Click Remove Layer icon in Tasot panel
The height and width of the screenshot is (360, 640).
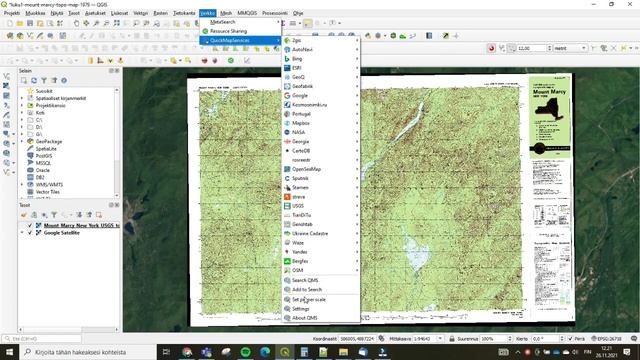[99, 215]
